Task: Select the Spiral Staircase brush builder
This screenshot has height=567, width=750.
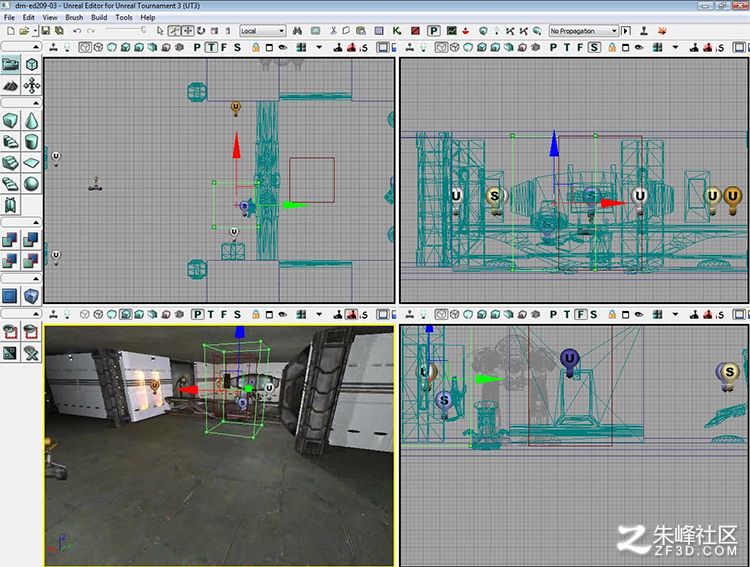Action: (11, 184)
